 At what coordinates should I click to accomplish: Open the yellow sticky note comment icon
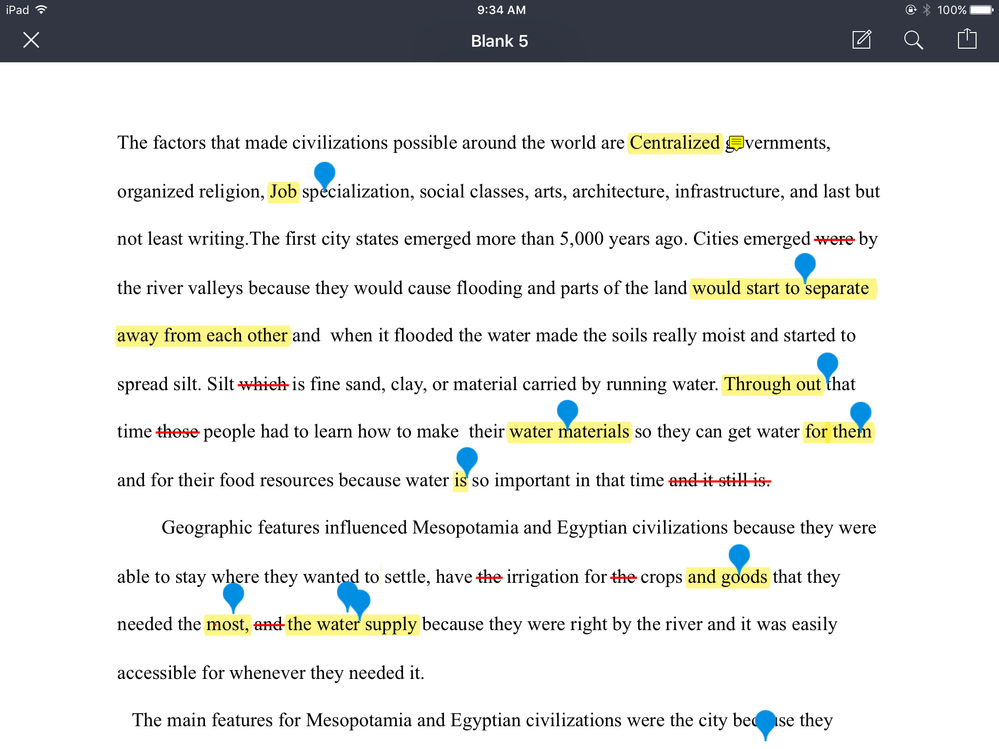[736, 143]
